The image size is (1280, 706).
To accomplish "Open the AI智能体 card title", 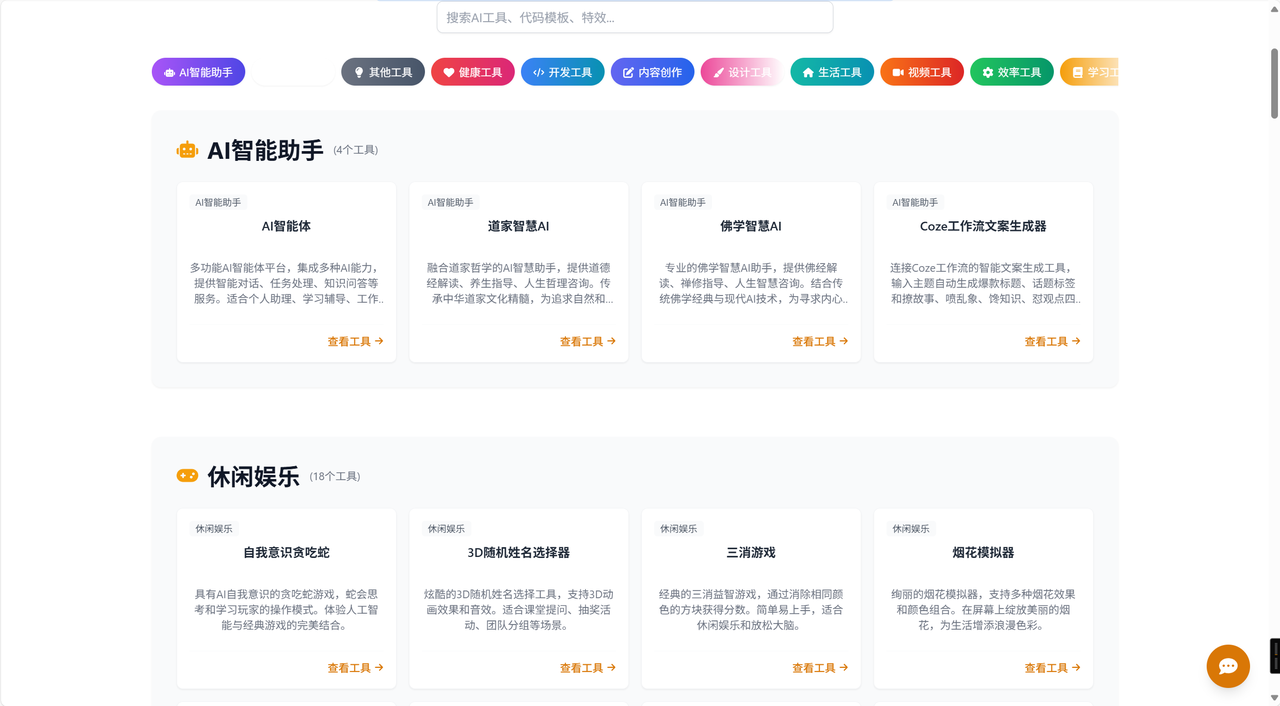I will click(286, 226).
